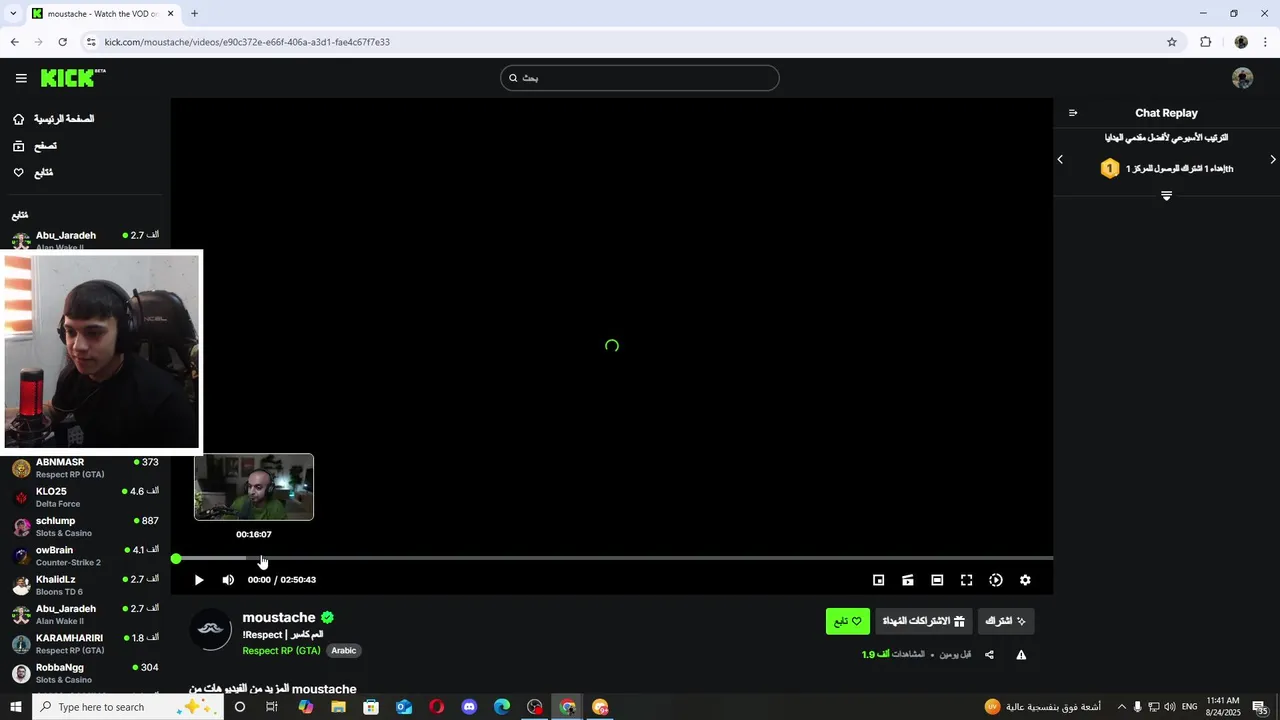Image resolution: width=1280 pixels, height=720 pixels.
Task: Open moustache channel avatar
Action: (211, 630)
